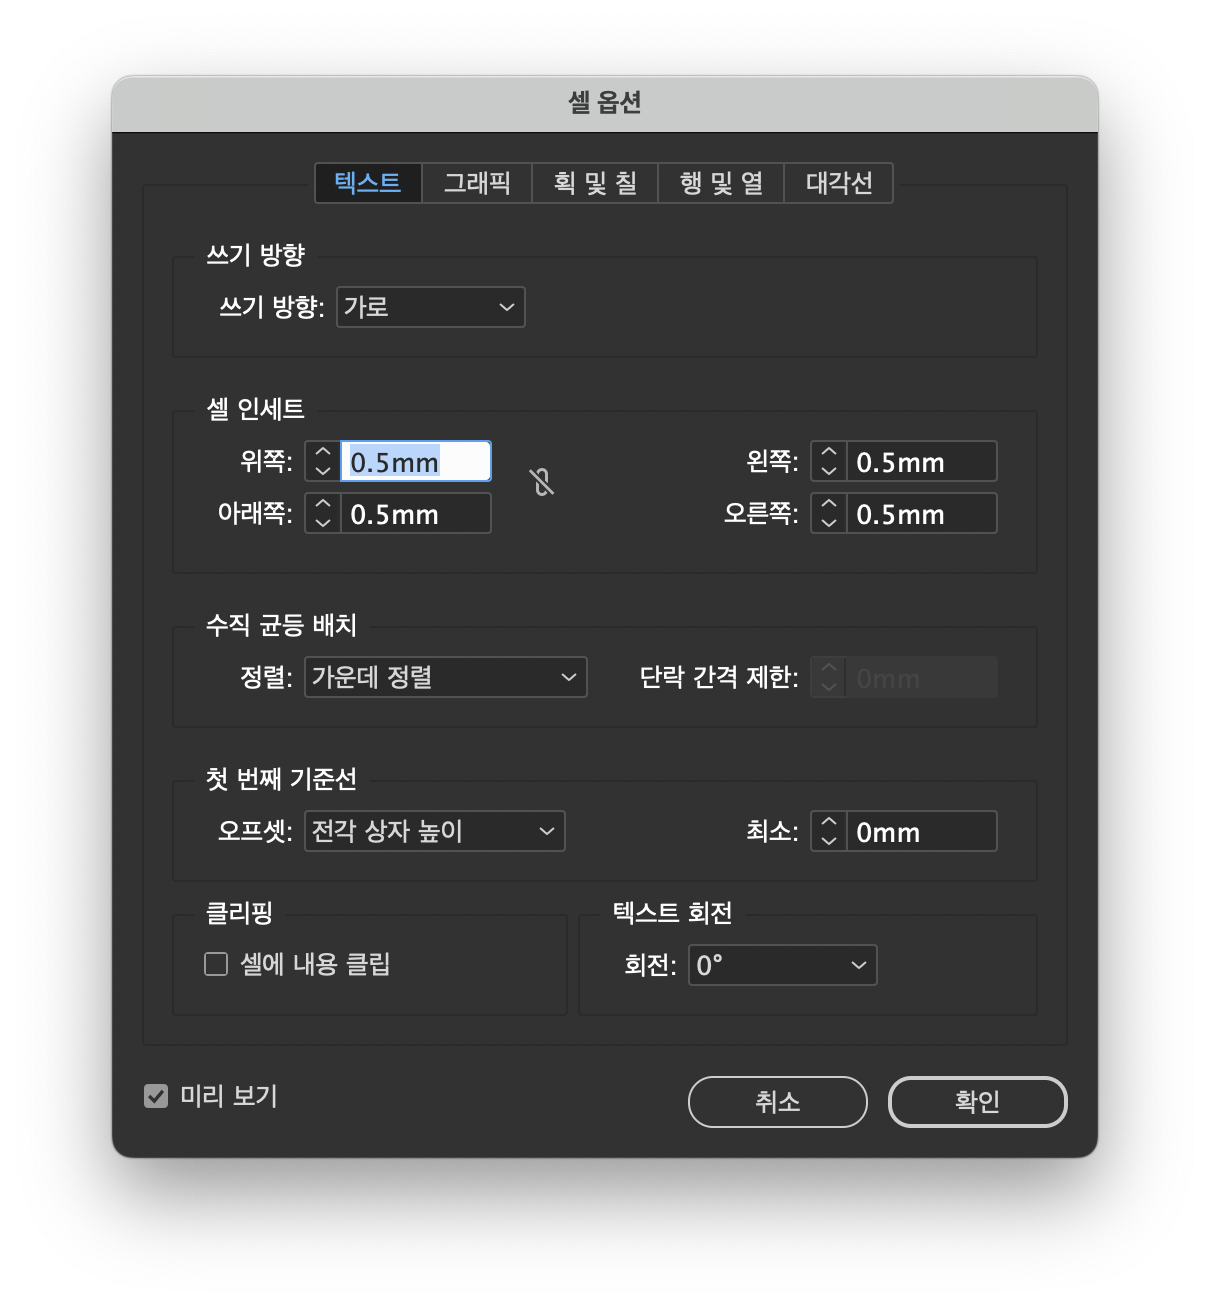Screen dimensions: 1210x1306
Task: Increase the 왼쪽 cell inset value
Action: [x=828, y=452]
